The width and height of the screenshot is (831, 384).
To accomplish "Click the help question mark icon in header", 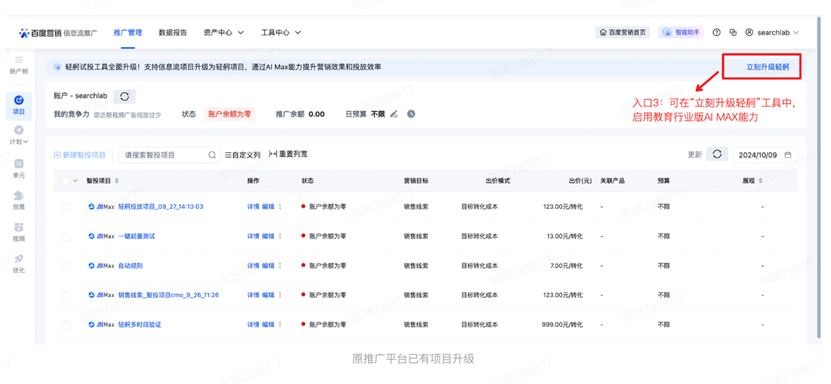I will click(x=717, y=32).
